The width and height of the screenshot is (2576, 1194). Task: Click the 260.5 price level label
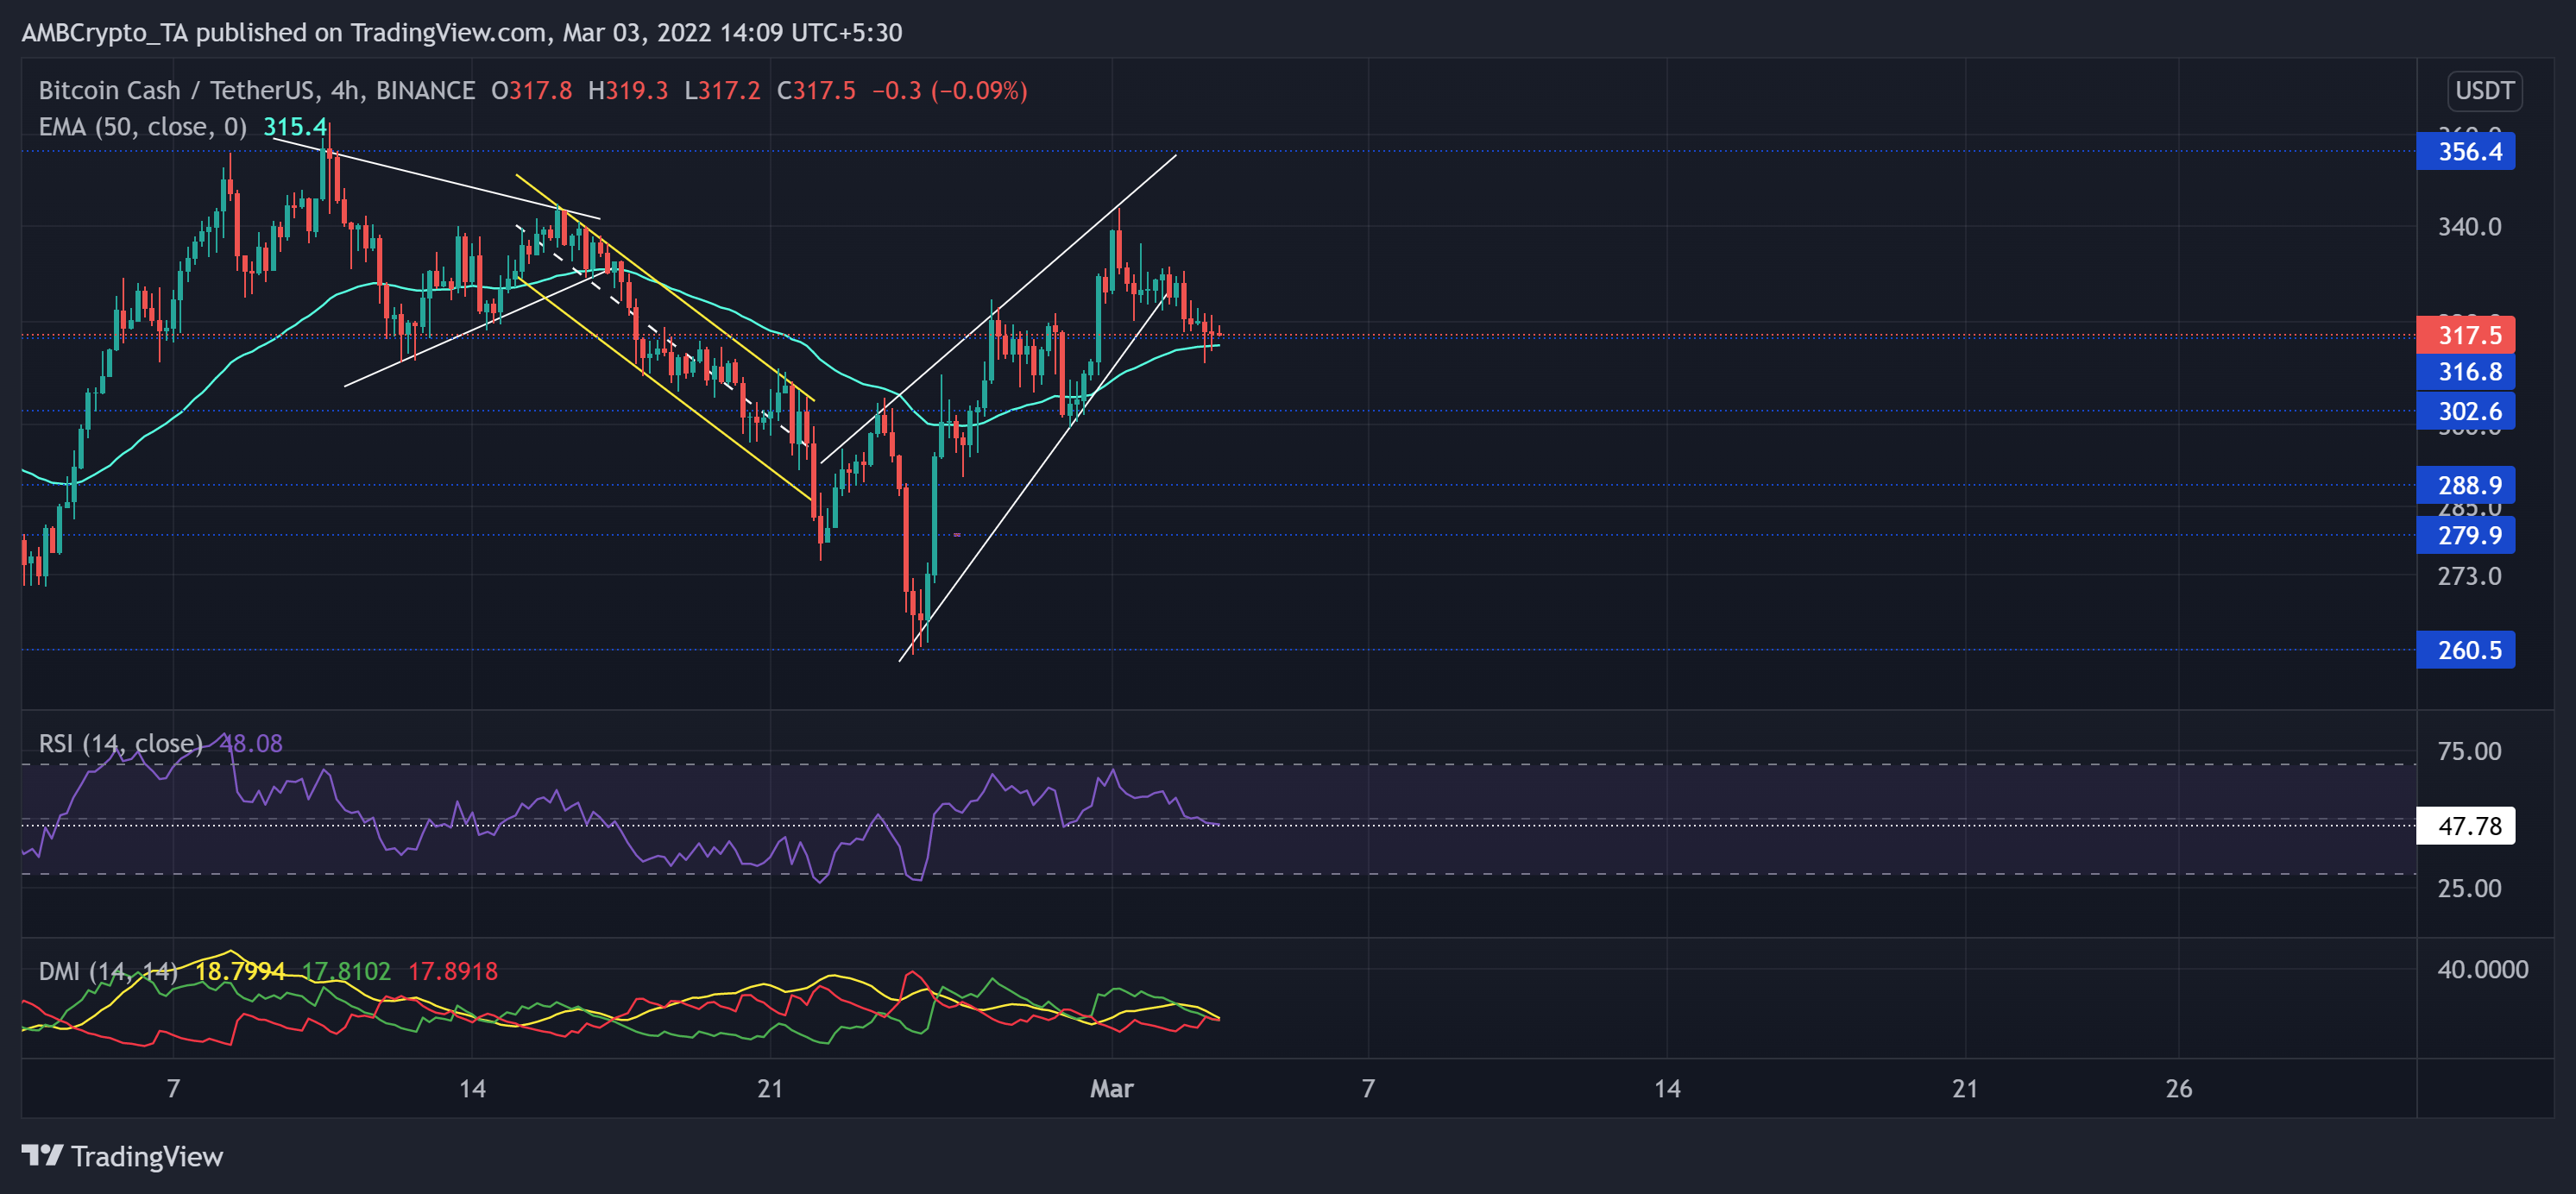(2465, 650)
